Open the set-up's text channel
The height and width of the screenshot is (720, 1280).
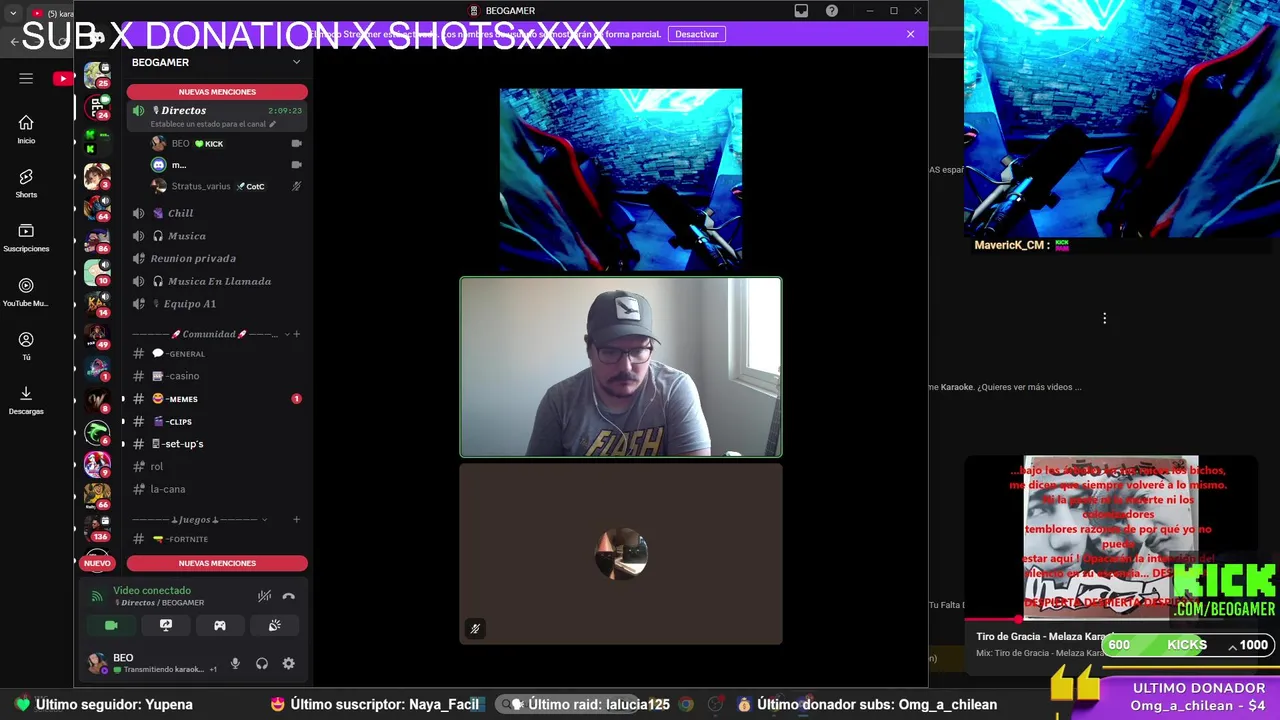click(217, 444)
